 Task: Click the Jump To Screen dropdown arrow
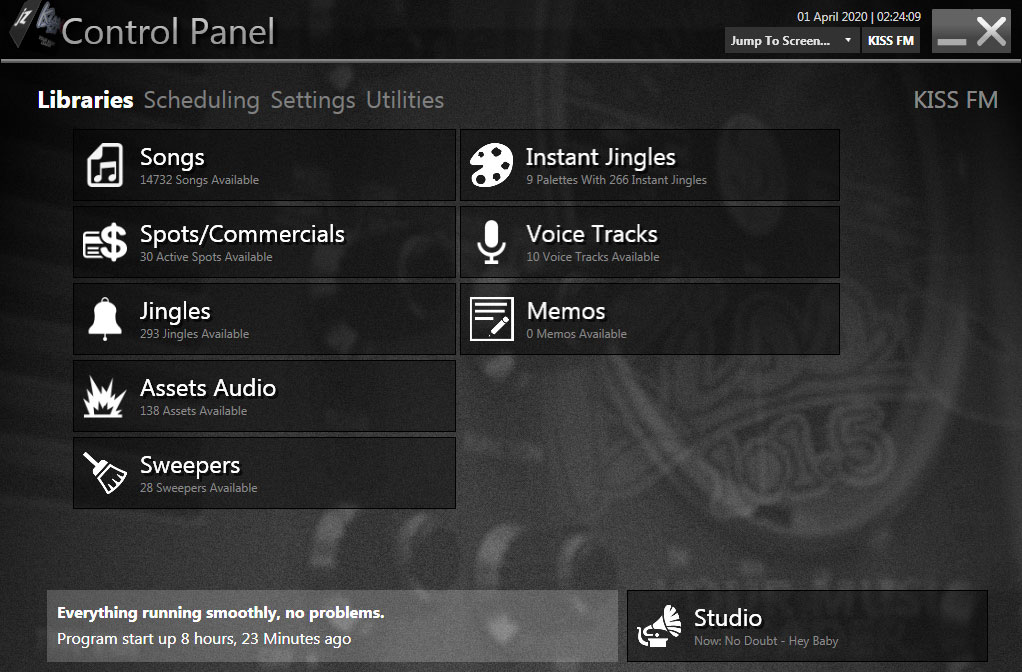click(848, 40)
